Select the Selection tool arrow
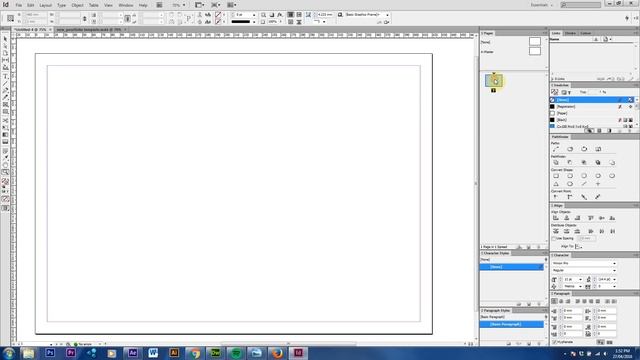The image size is (640, 360). [5, 39]
